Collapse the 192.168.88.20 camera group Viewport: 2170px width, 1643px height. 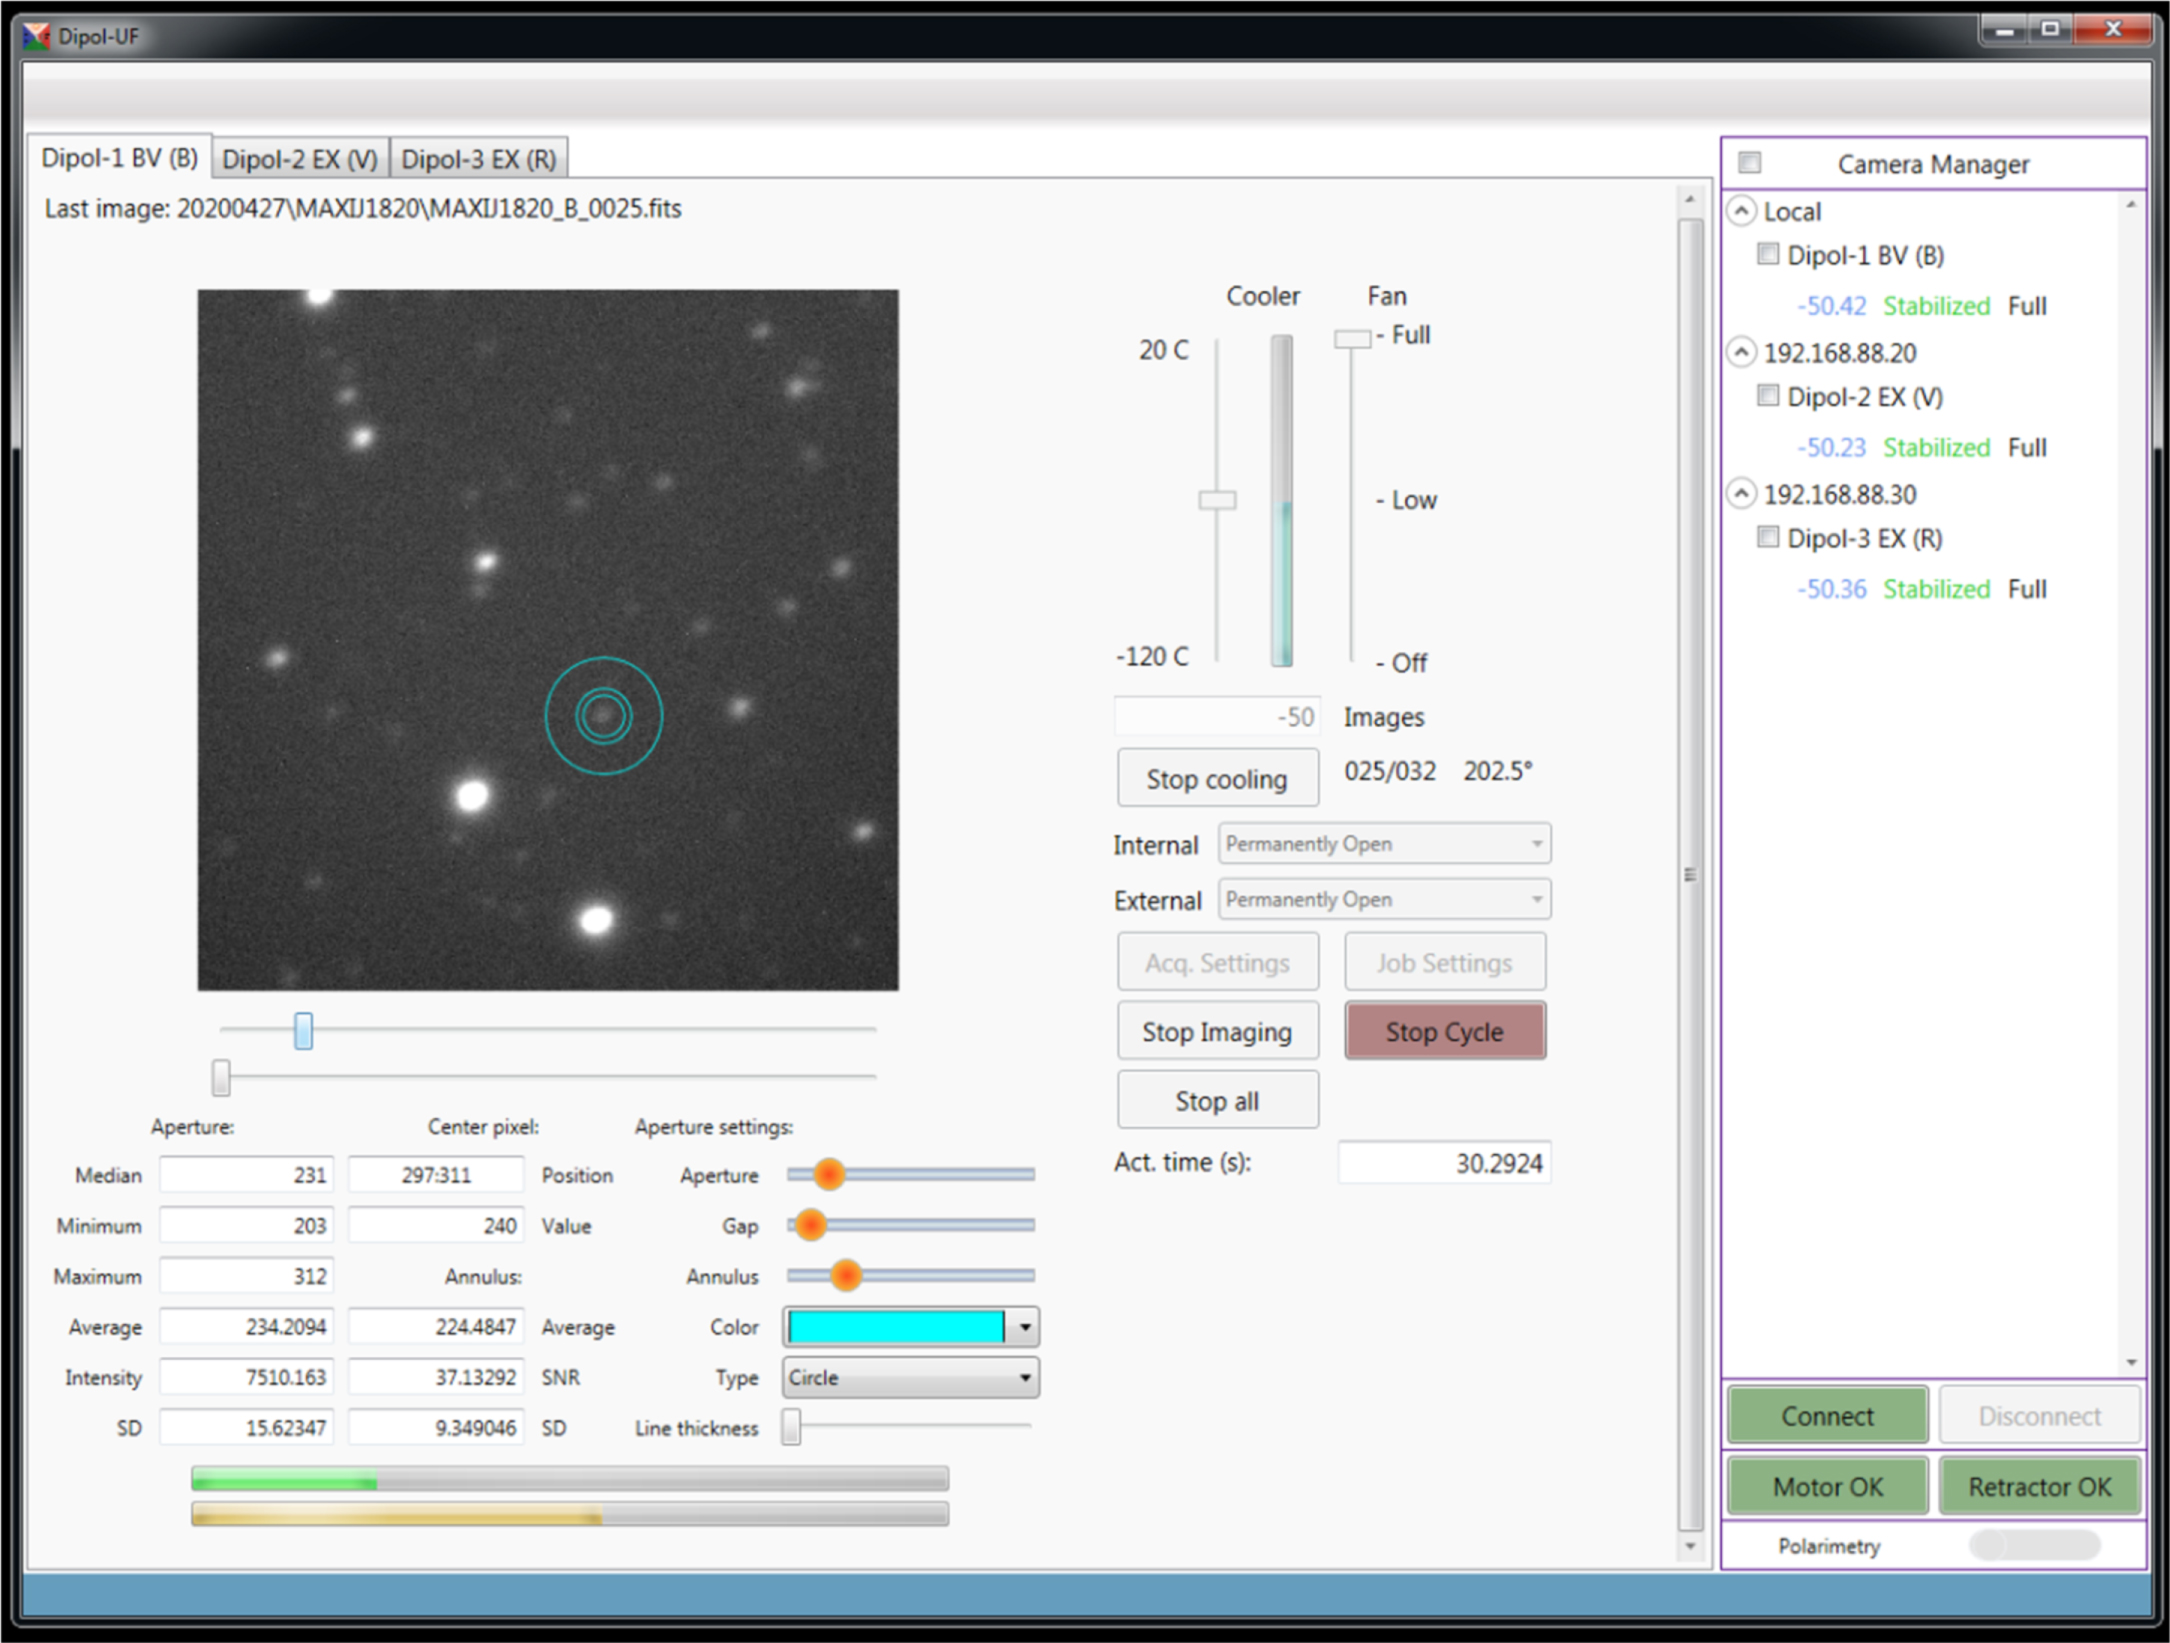click(1741, 352)
